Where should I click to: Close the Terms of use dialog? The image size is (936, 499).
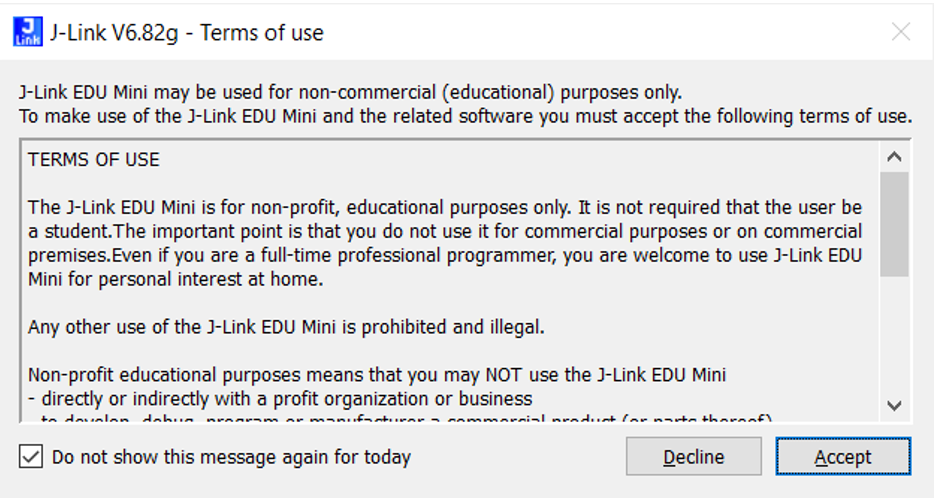click(x=901, y=32)
